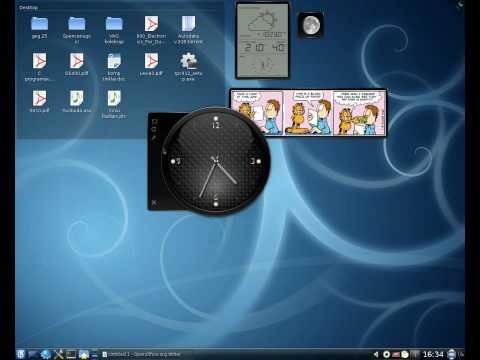This screenshot has width=480, height=360.
Task: Open the blue device icon right of clock
Action: tap(452, 354)
